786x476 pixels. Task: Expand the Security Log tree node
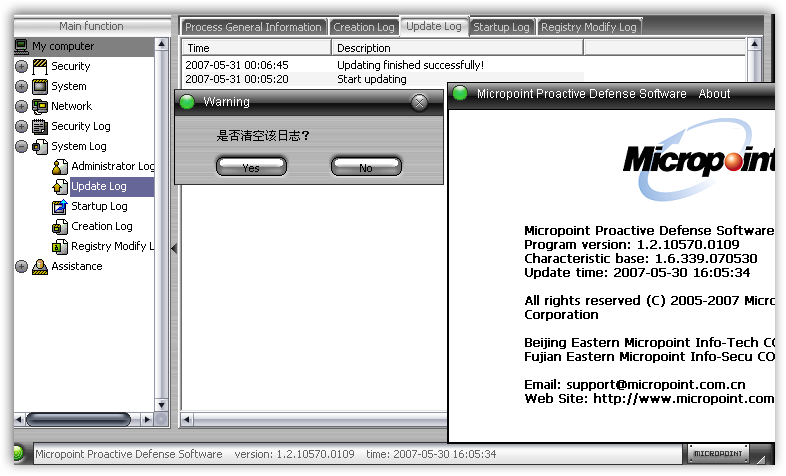point(21,126)
